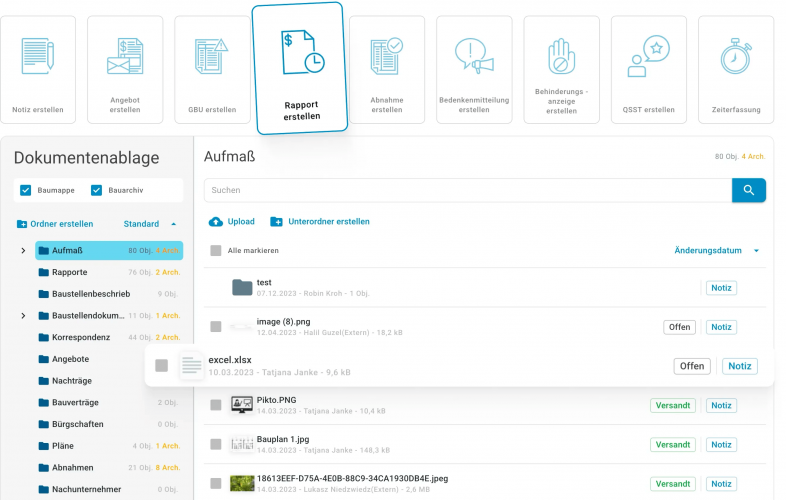Open the excel.xlsx file name
The width and height of the screenshot is (786, 500).
(230, 360)
